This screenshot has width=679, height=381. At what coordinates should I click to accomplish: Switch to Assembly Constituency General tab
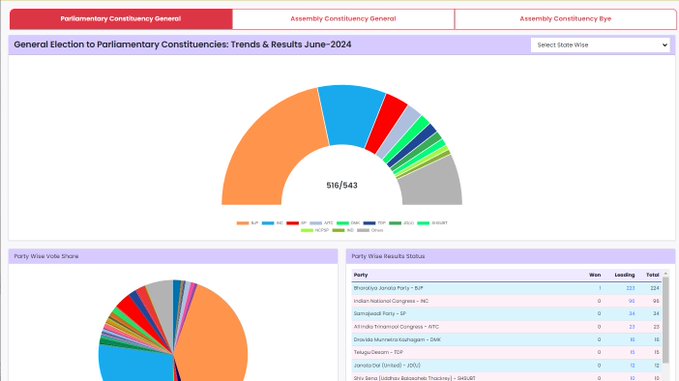click(x=343, y=19)
